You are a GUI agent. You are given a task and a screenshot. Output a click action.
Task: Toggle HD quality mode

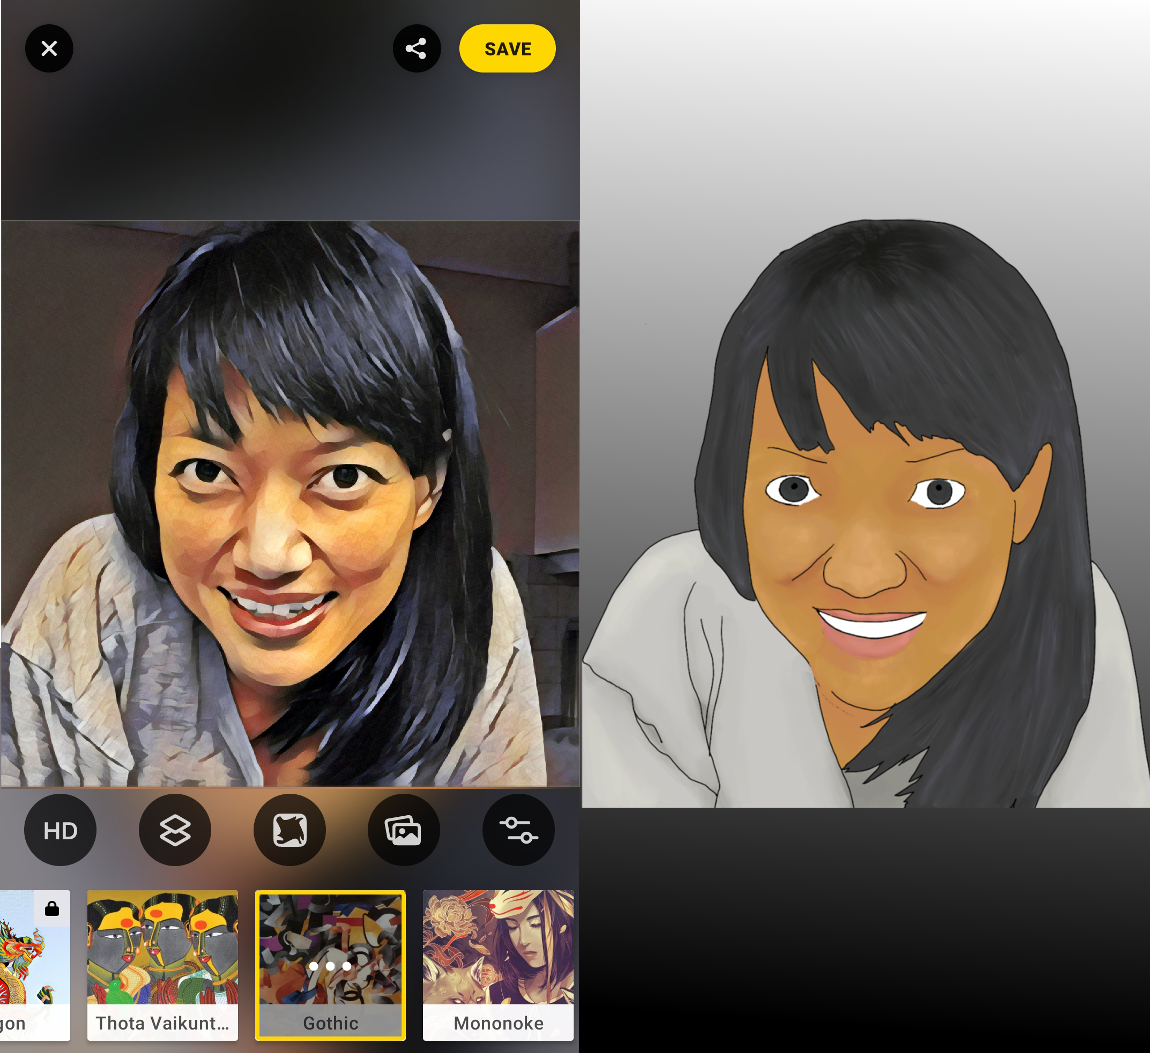point(60,830)
